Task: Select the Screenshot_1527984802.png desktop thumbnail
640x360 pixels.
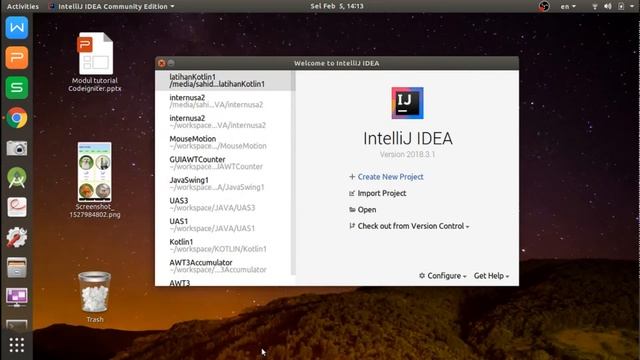Action: pos(95,180)
